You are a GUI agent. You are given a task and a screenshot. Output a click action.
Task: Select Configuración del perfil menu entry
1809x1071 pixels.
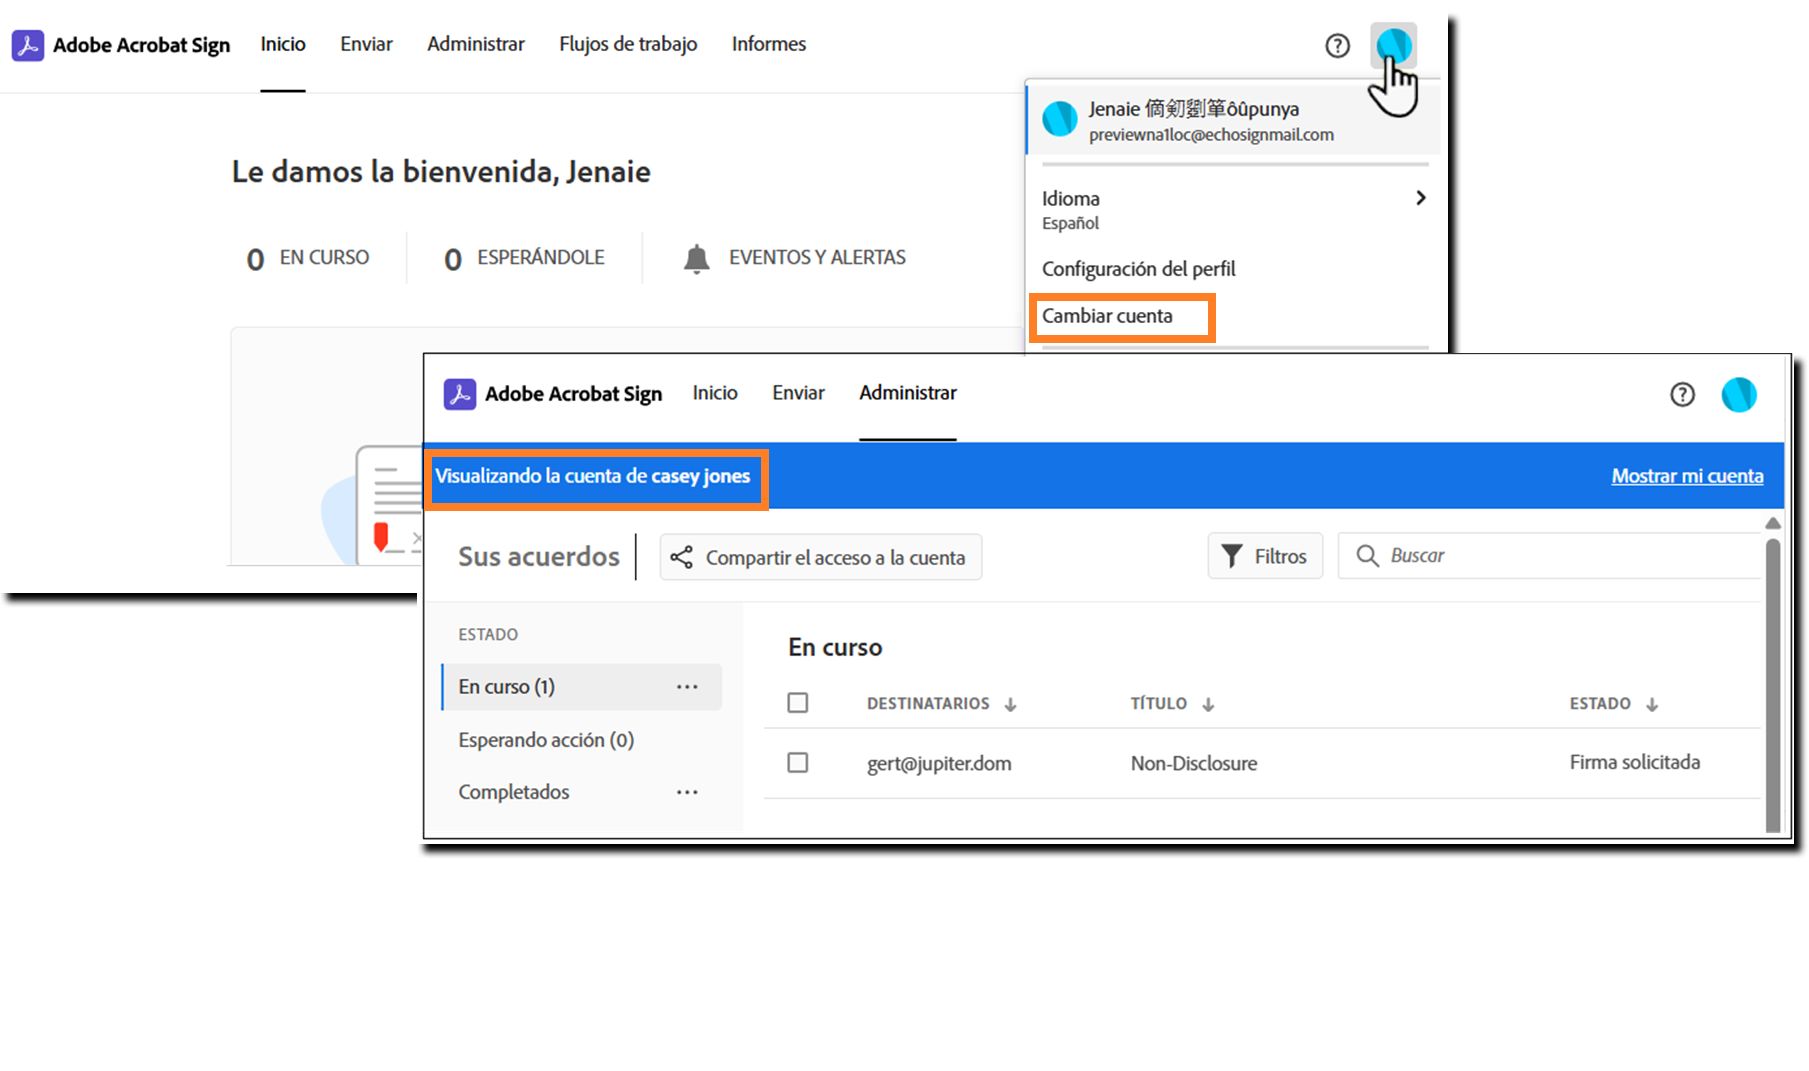(1138, 269)
